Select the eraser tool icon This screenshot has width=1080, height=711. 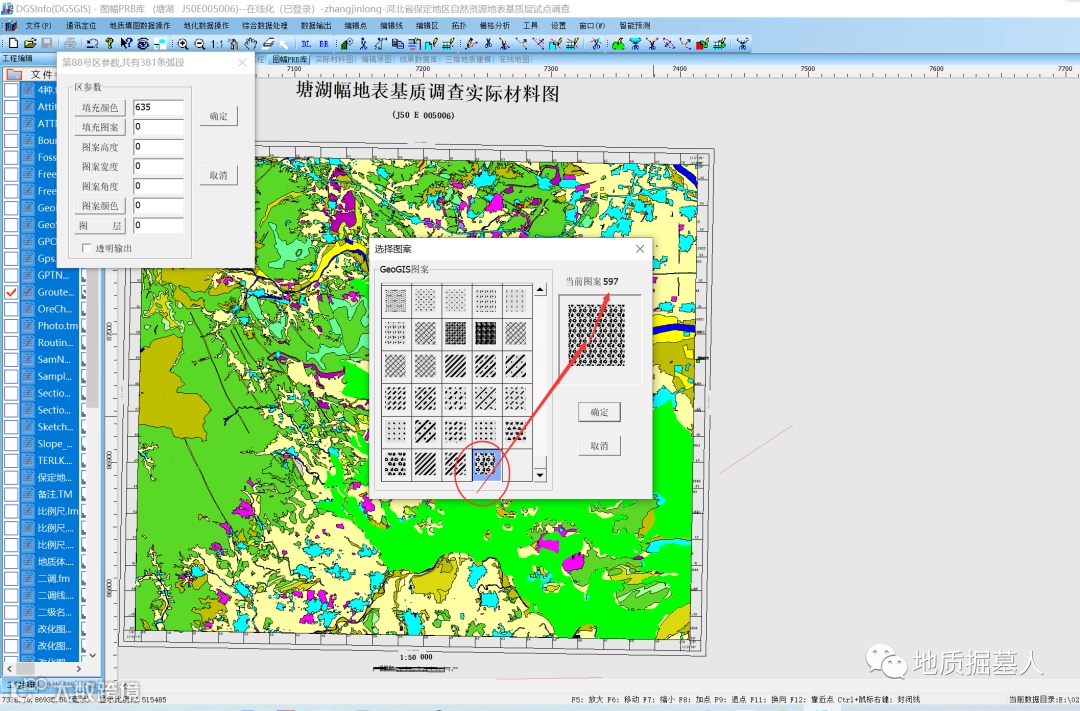tap(269, 43)
